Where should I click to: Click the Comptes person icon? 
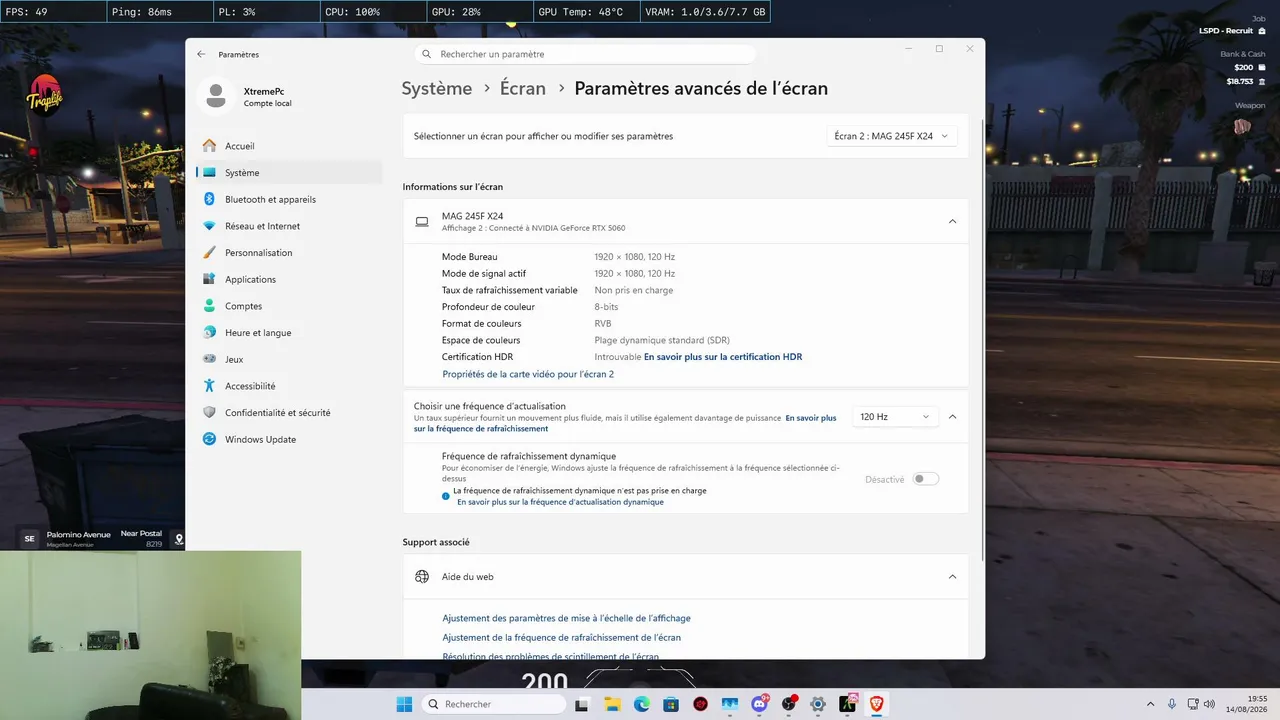[x=209, y=306]
